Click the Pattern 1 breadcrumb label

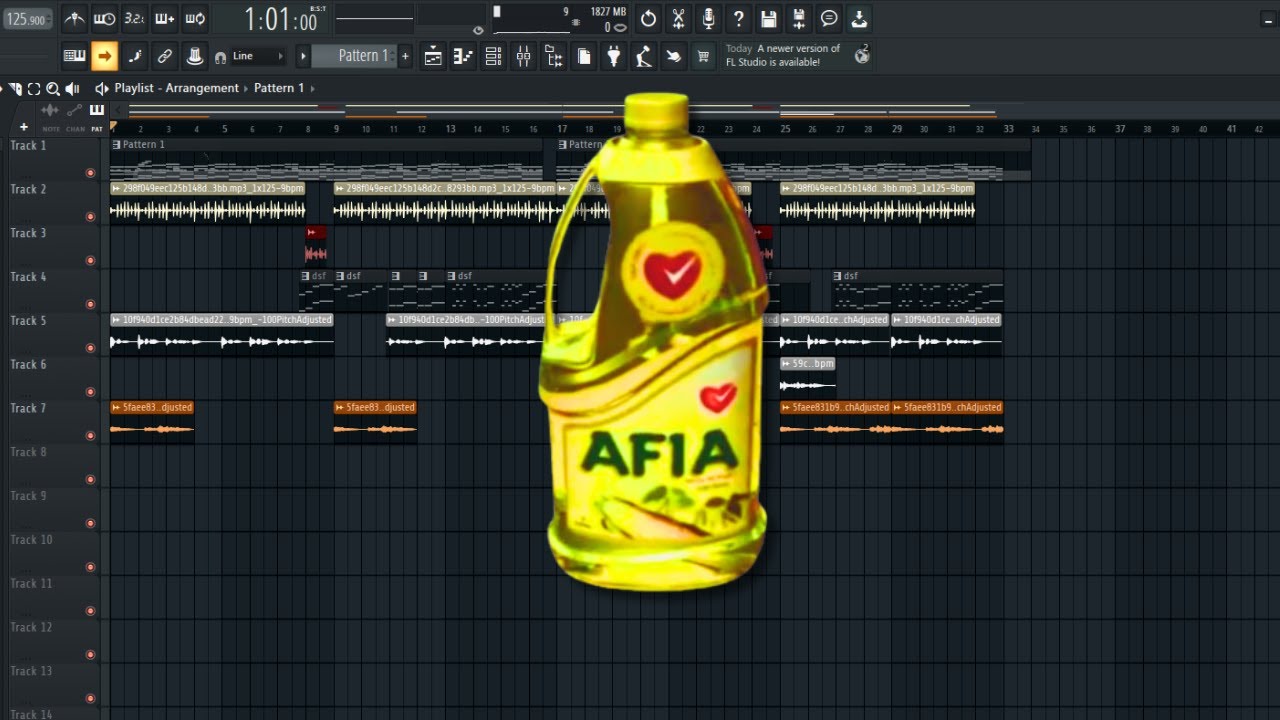click(279, 88)
